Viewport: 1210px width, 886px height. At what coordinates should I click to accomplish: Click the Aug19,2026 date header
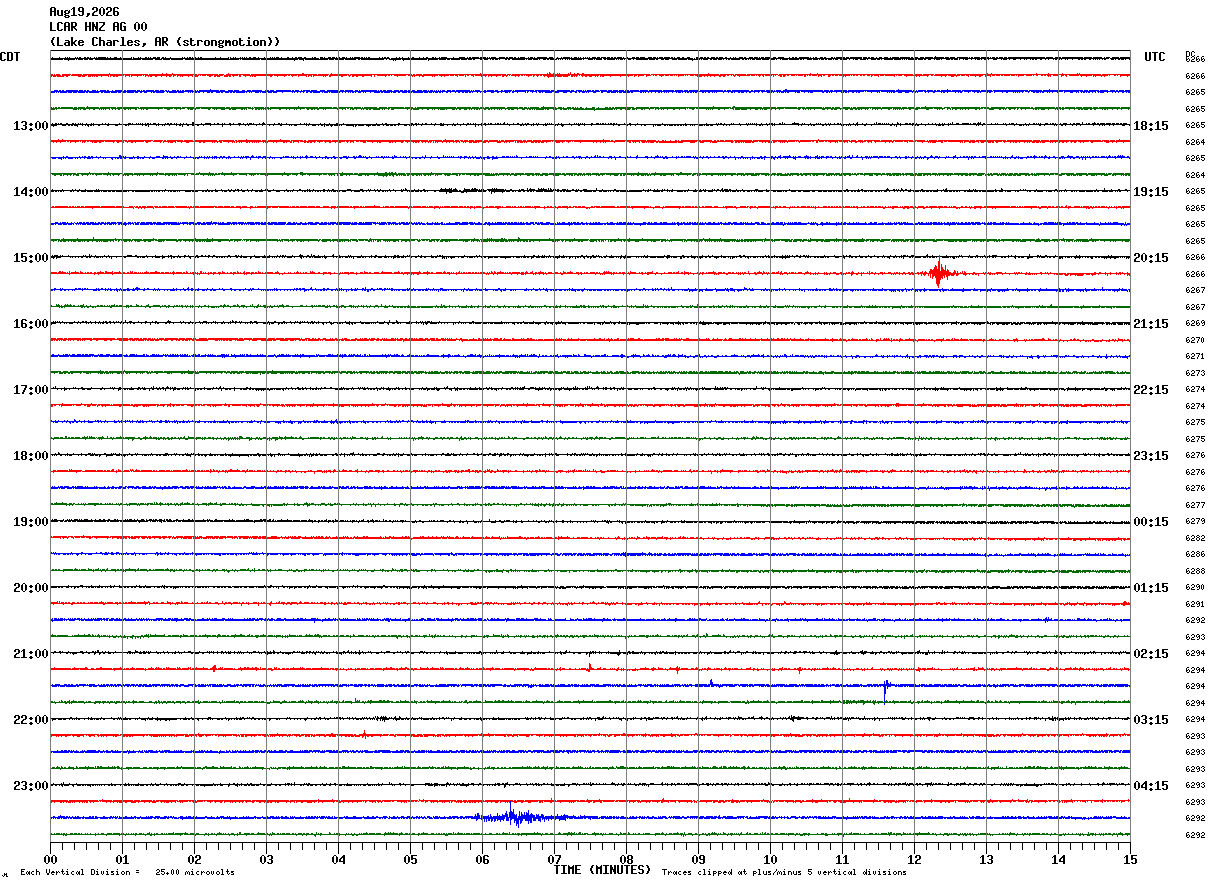[x=84, y=12]
